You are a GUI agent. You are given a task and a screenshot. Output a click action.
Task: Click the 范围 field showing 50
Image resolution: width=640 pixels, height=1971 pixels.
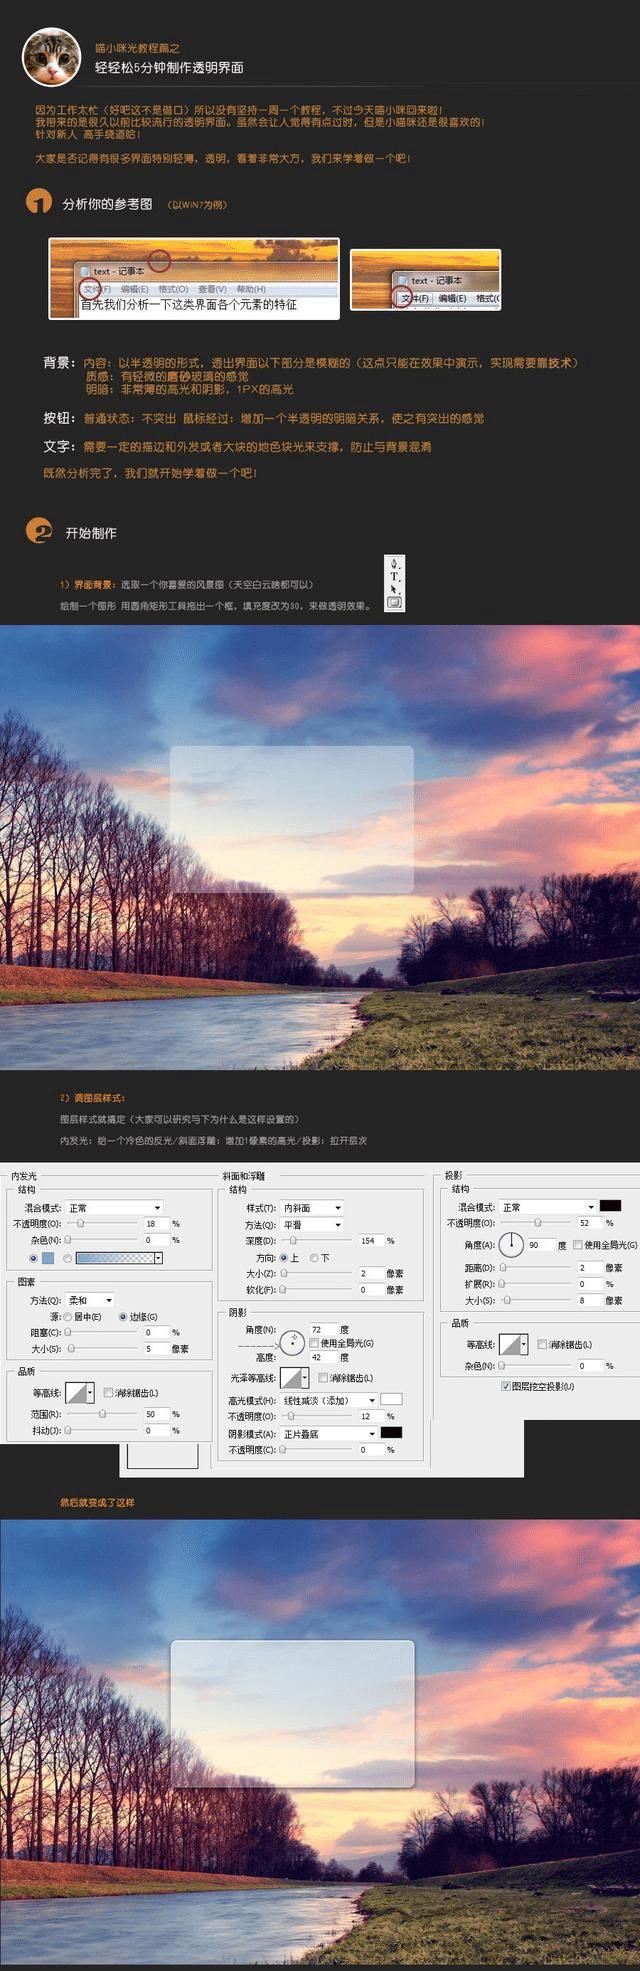click(157, 1414)
